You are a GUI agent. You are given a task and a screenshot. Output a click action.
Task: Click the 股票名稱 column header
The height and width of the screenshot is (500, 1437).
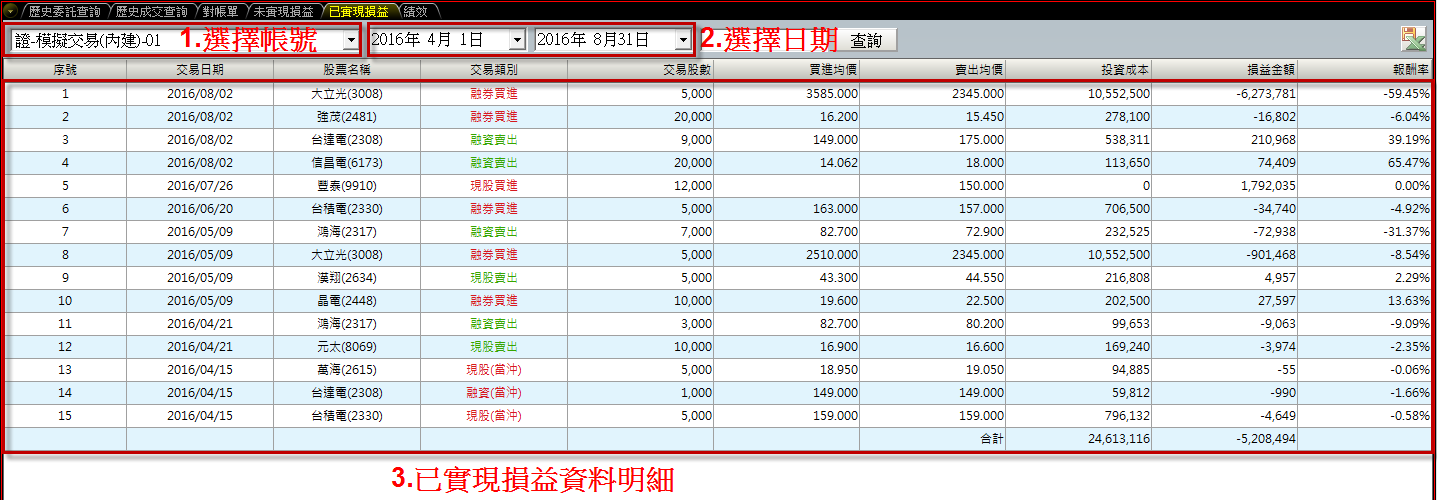coord(346,70)
